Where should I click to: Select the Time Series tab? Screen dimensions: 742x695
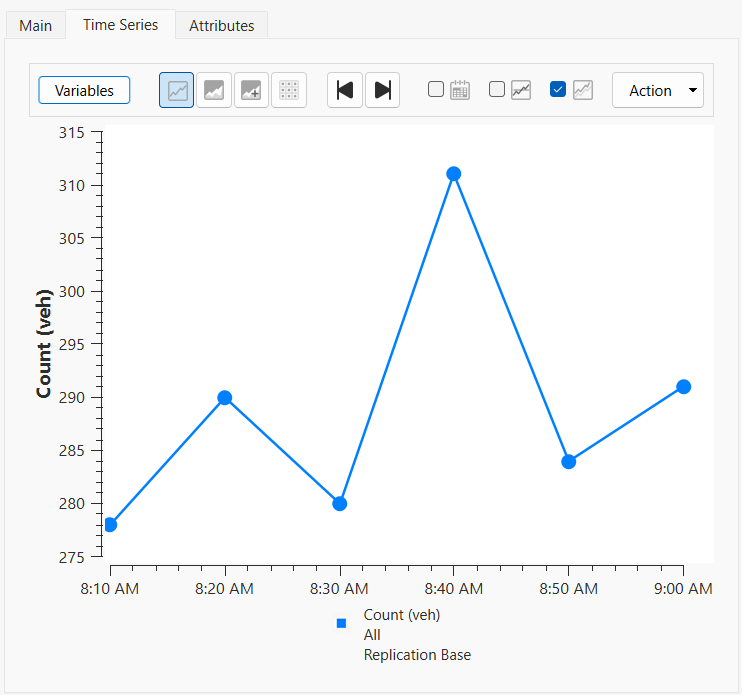pos(120,24)
